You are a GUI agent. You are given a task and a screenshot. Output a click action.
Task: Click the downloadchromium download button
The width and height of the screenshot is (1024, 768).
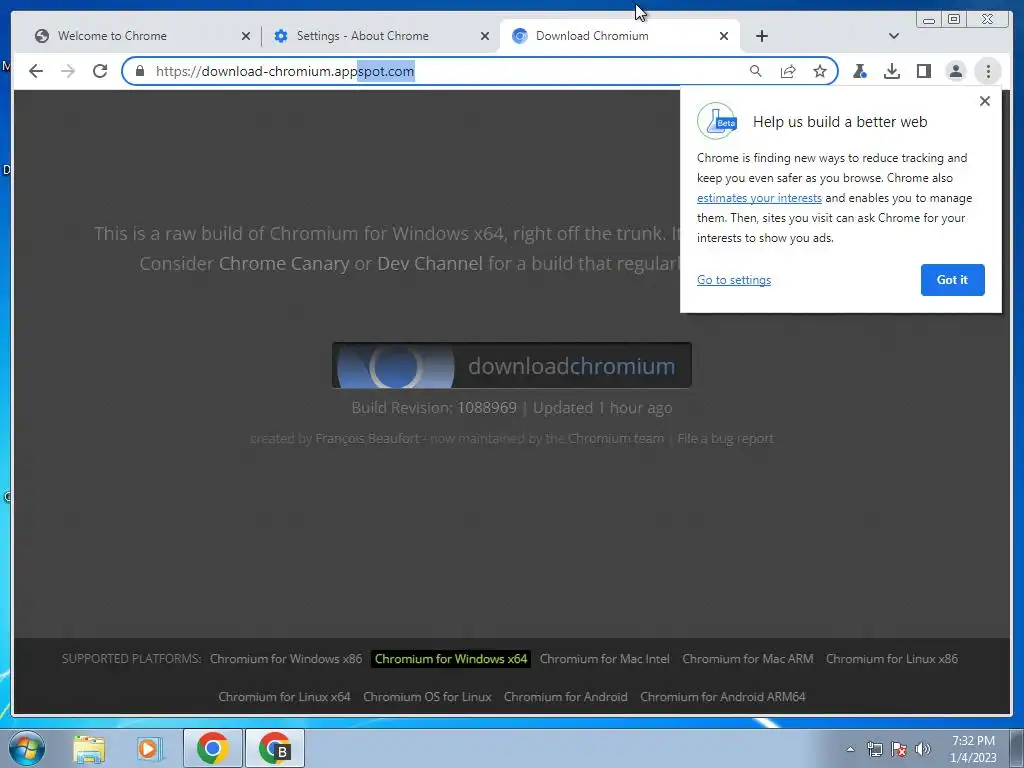[x=511, y=365]
